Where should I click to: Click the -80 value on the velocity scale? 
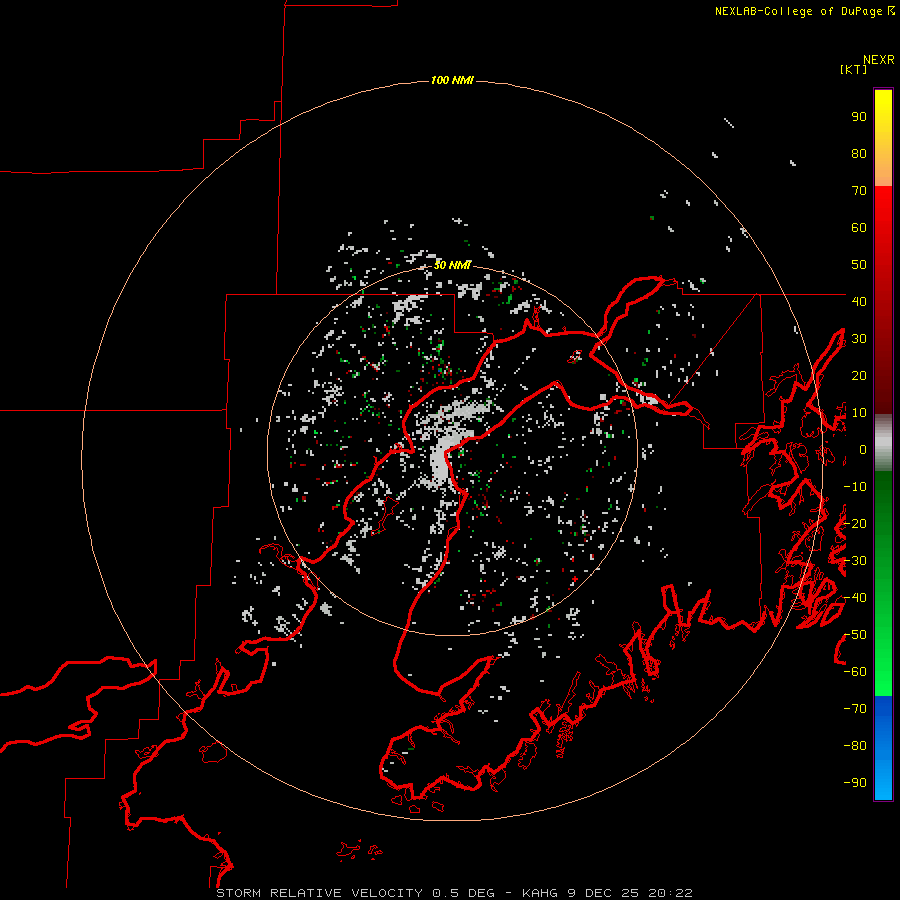click(855, 746)
